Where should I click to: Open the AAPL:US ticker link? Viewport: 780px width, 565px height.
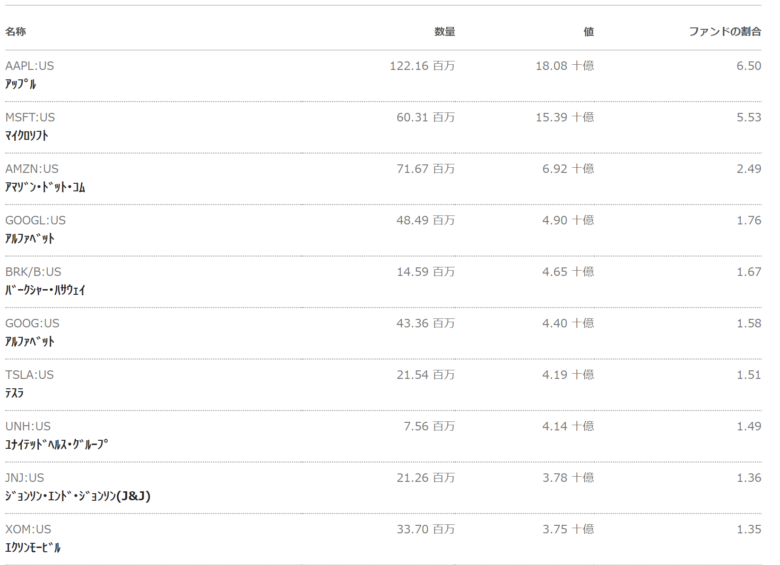click(x=29, y=66)
